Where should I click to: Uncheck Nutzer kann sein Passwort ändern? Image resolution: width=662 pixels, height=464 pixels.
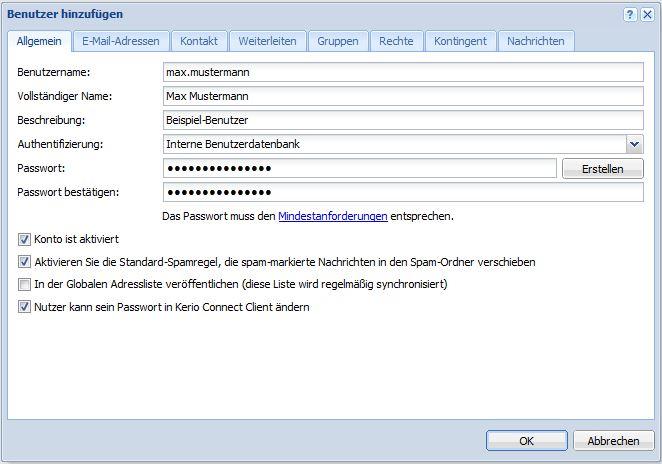[24, 307]
